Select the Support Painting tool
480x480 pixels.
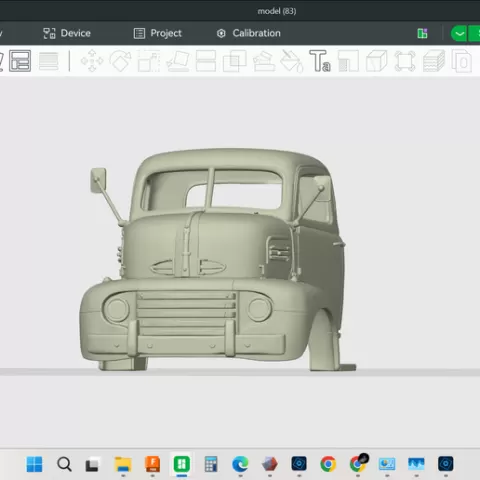tap(264, 61)
